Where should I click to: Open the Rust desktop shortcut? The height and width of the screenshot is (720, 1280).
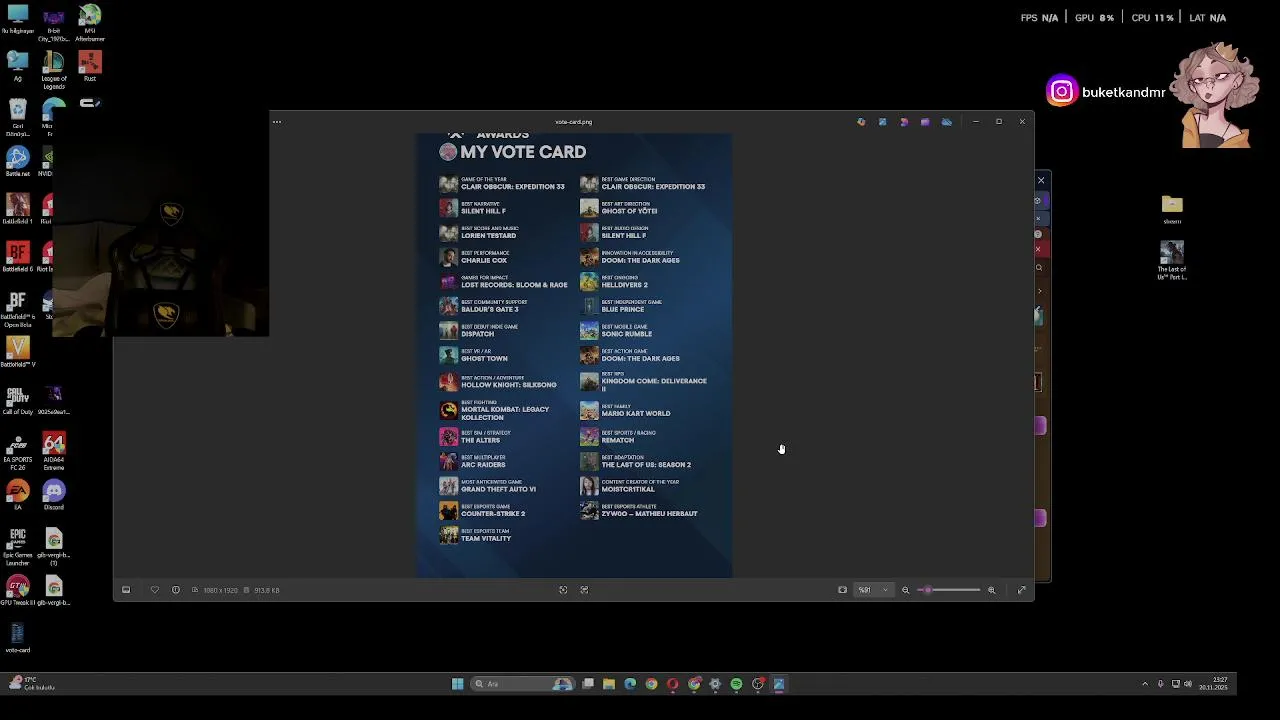[x=90, y=67]
